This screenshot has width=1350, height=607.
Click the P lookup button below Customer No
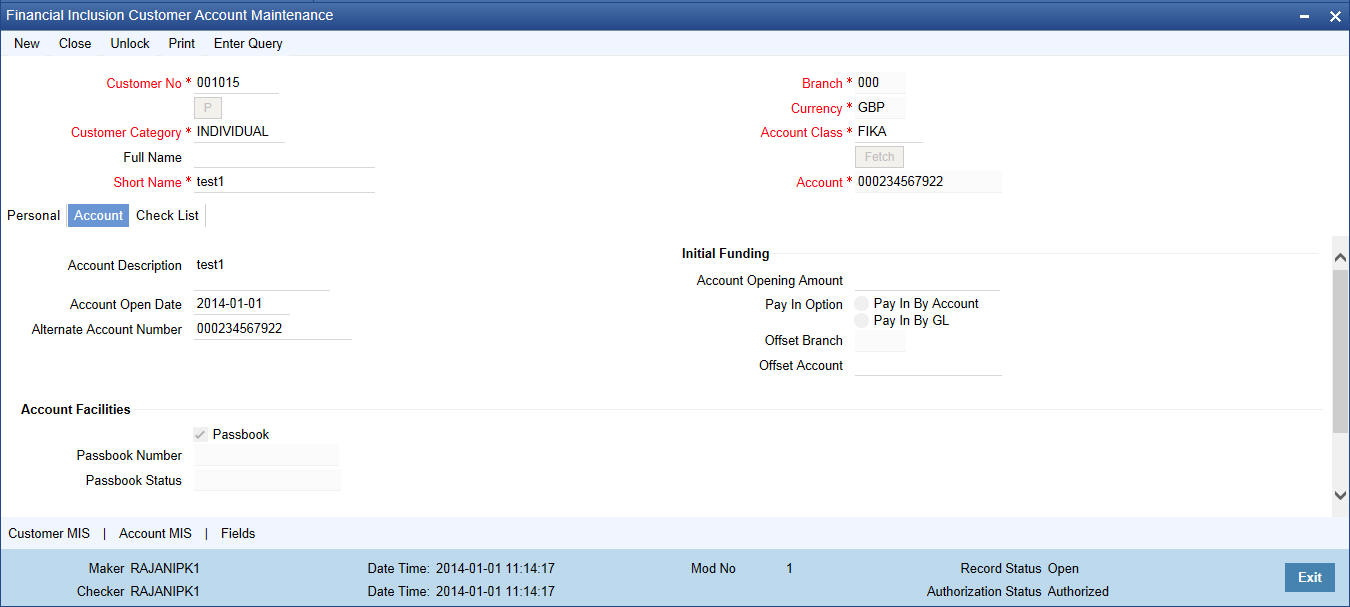[x=207, y=107]
